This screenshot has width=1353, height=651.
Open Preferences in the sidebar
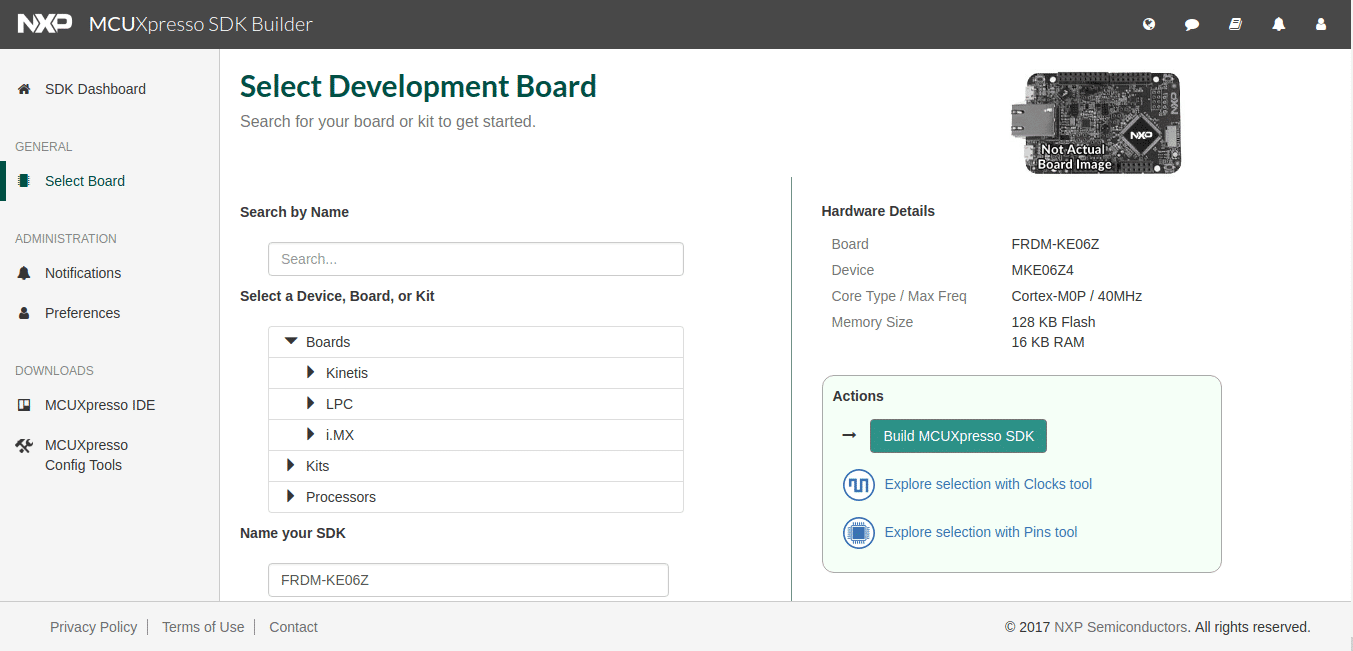click(82, 313)
